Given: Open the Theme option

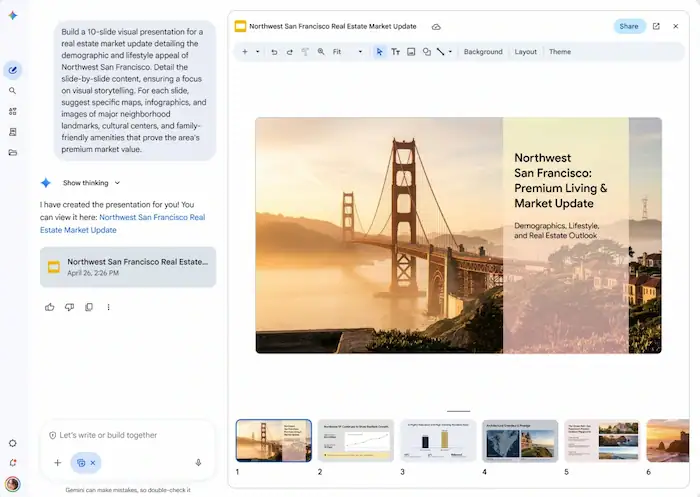Looking at the screenshot, I should (x=560, y=52).
